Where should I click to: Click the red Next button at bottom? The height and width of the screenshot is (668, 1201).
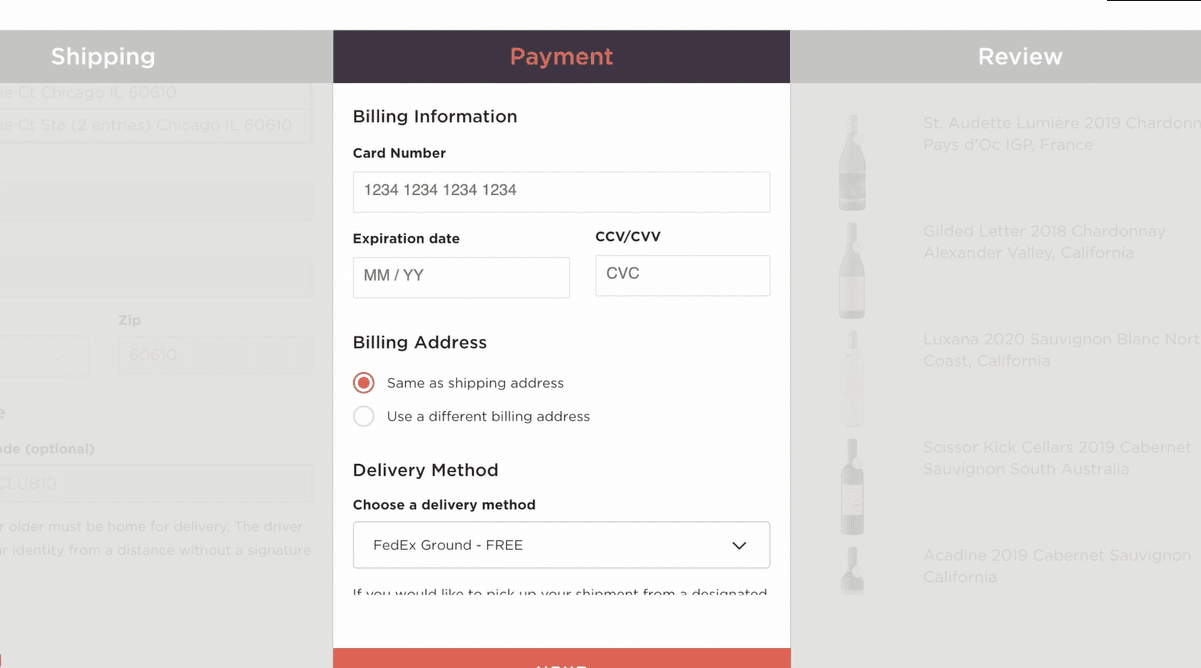[x=561, y=658]
